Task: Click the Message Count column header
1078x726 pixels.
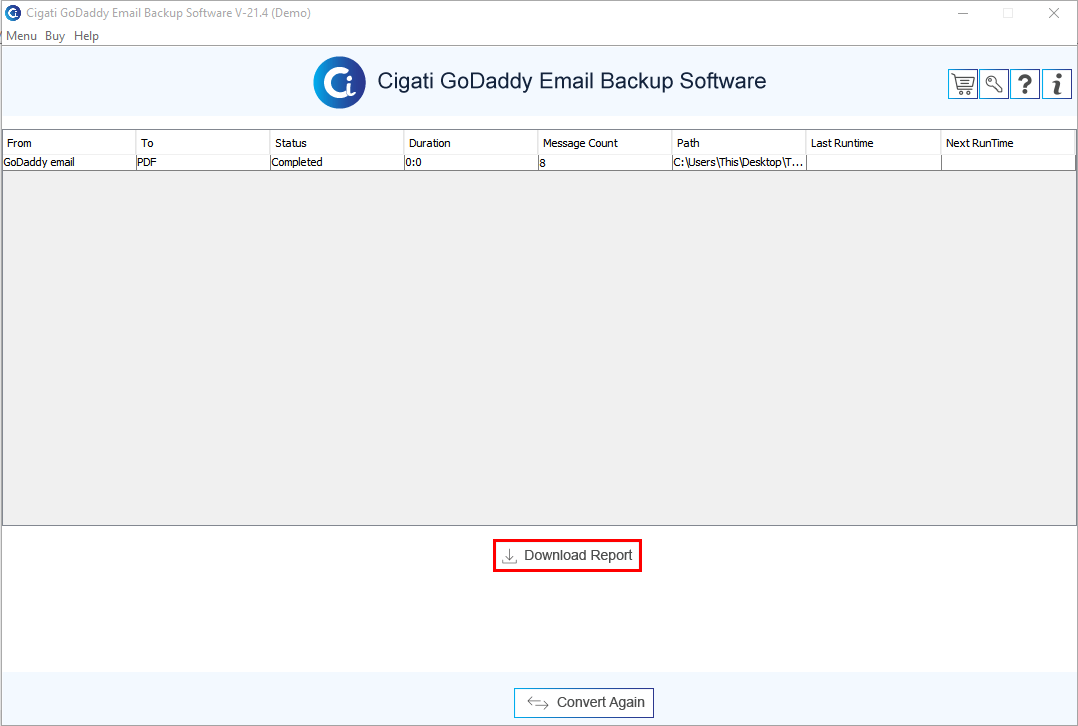Action: pyautogui.click(x=605, y=143)
